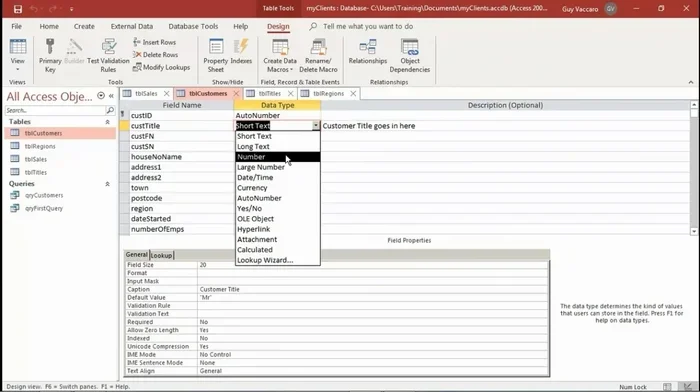
Task: Click the Tell me search box
Action: point(368,26)
